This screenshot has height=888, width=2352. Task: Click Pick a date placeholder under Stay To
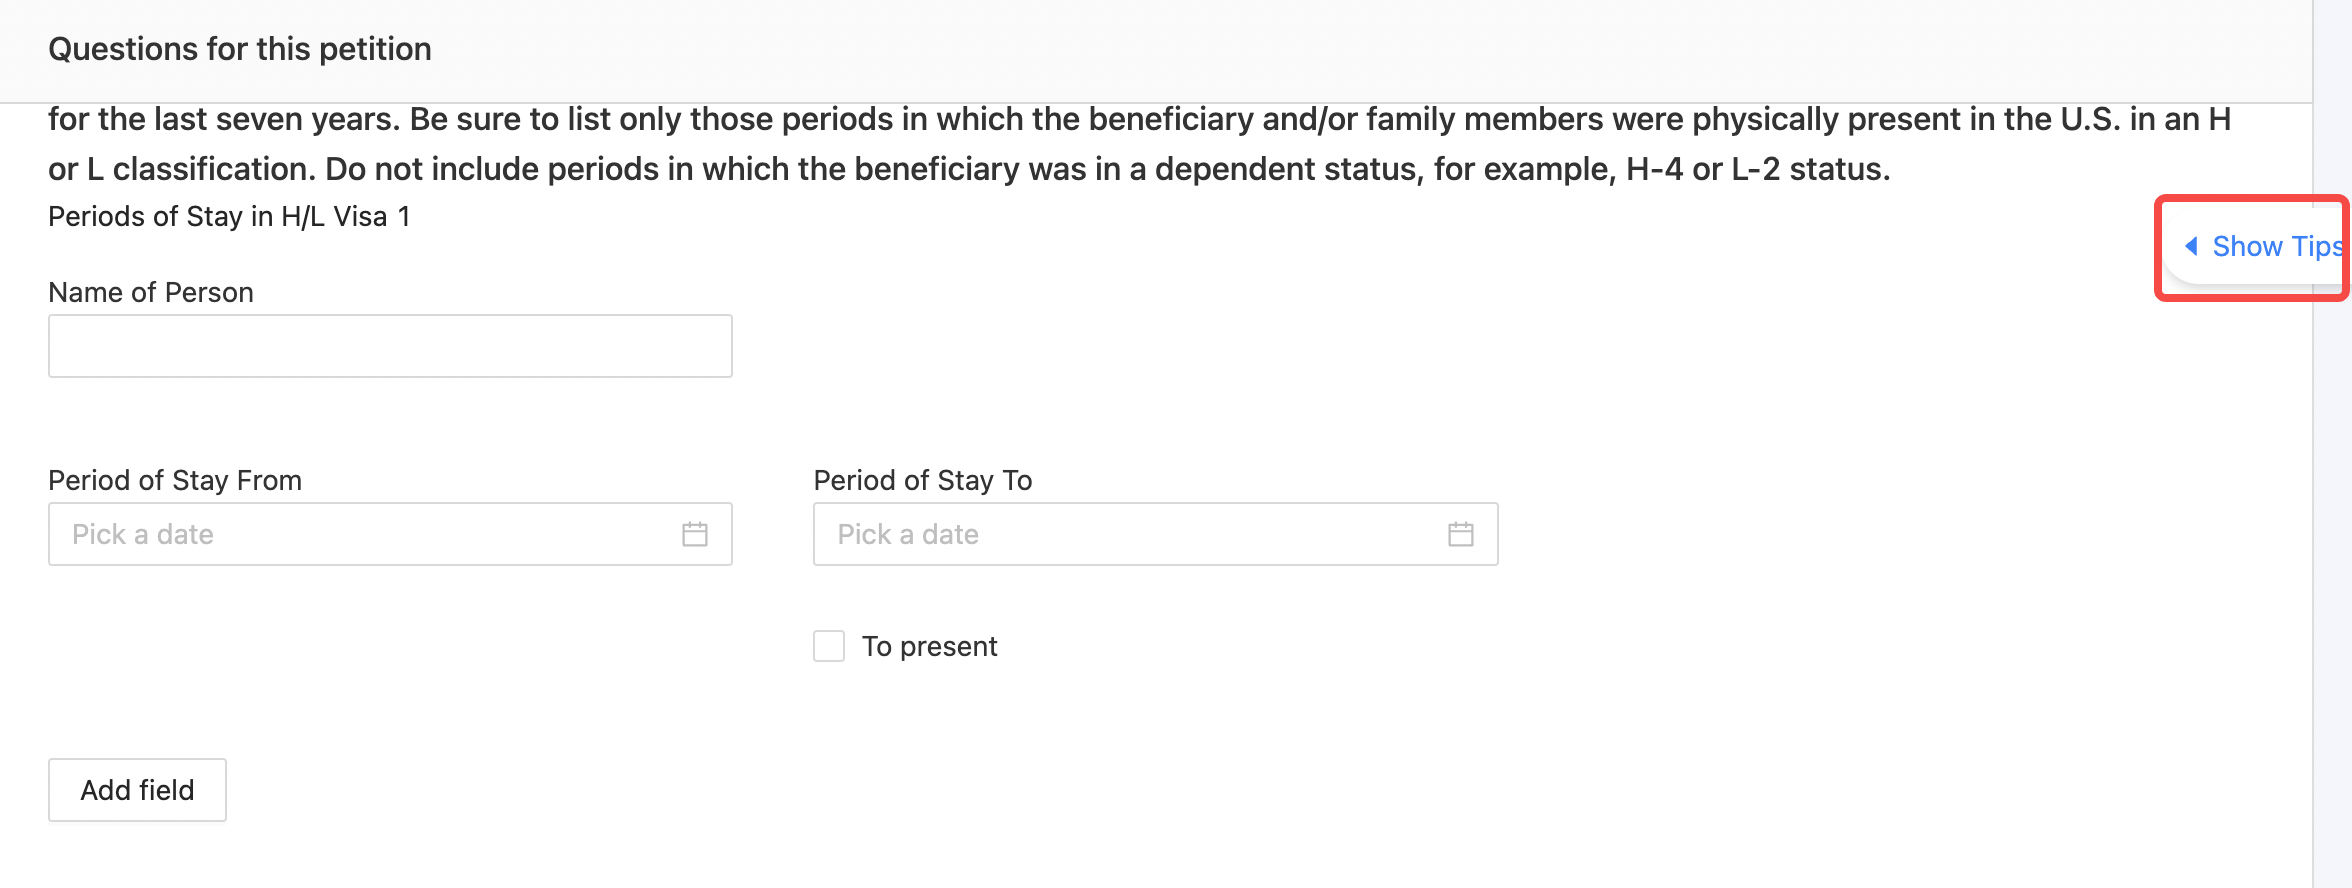(x=908, y=534)
